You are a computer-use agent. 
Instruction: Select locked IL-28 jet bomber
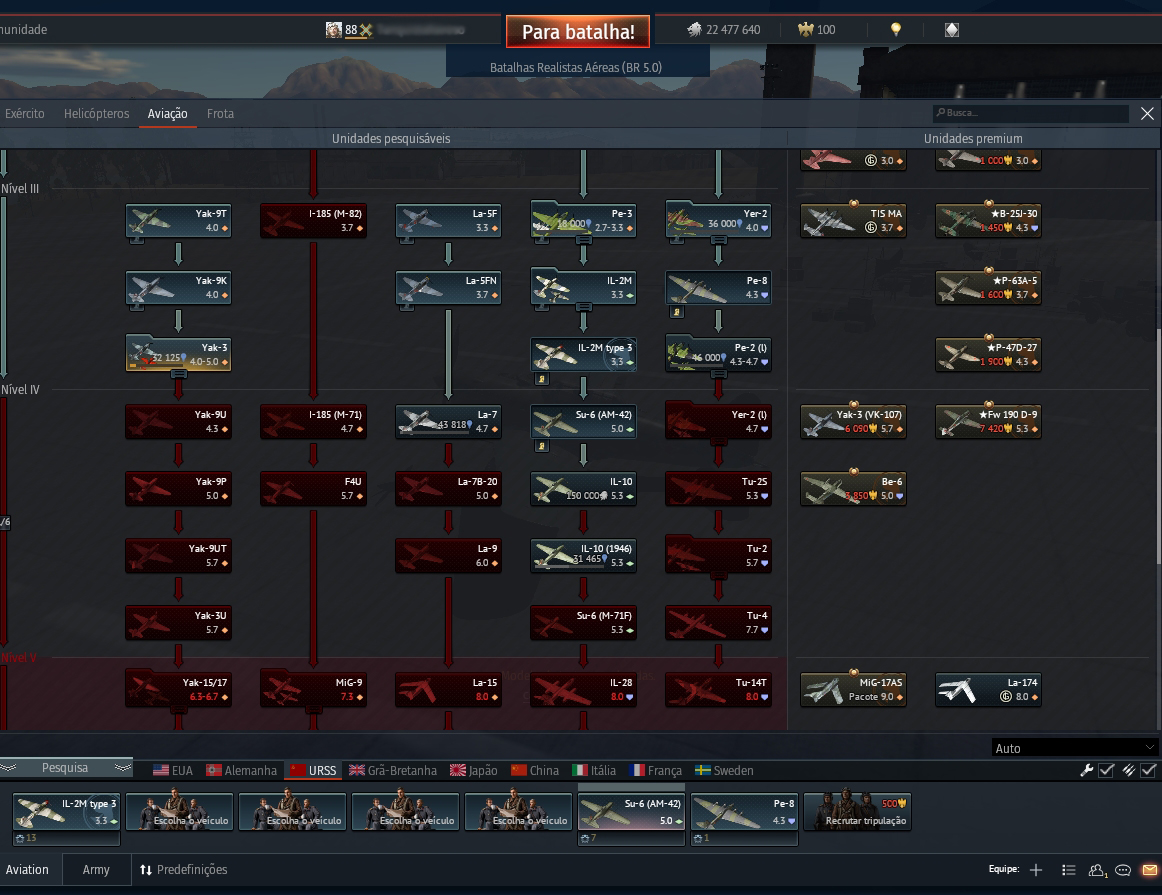[x=583, y=690]
